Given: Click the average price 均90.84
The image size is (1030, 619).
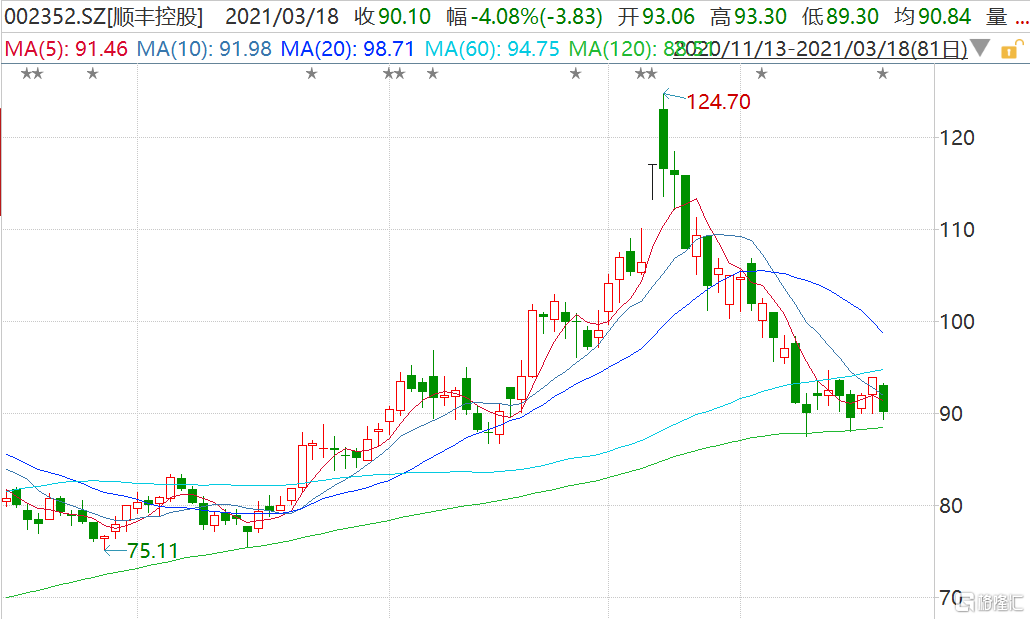Looking at the screenshot, I should click(932, 16).
